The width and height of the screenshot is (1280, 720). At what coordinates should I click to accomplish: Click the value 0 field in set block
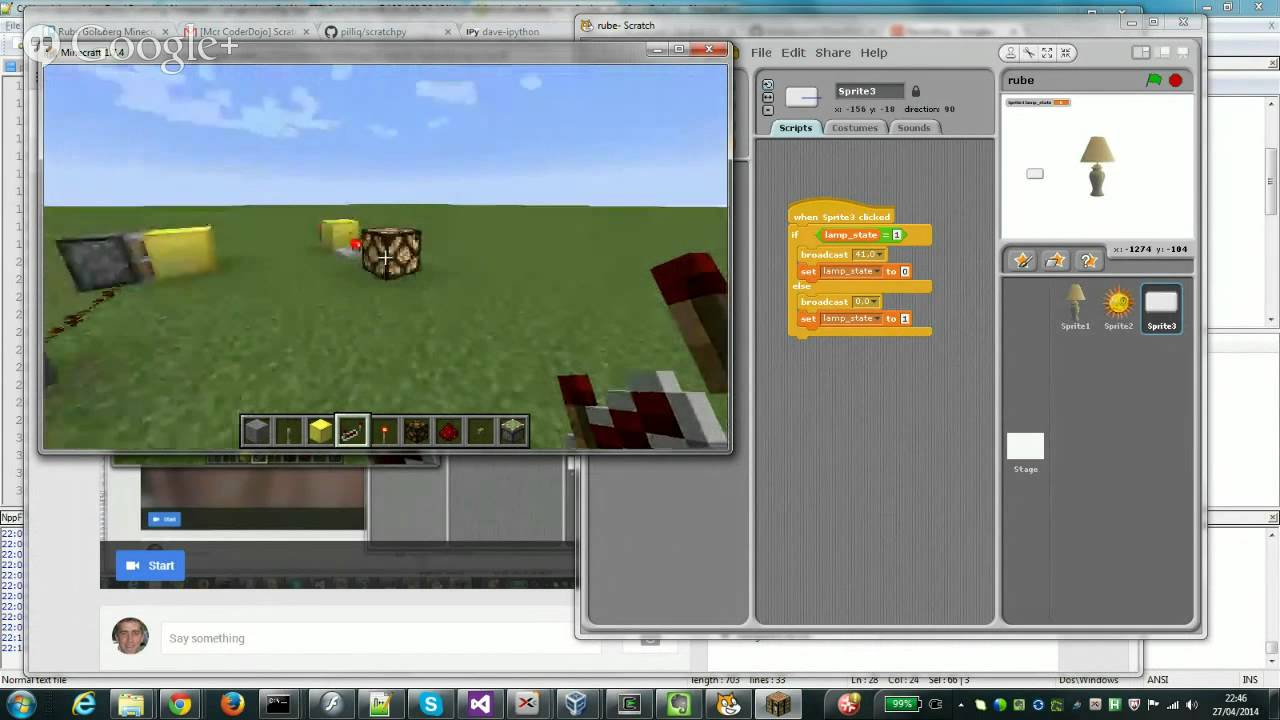tap(905, 271)
